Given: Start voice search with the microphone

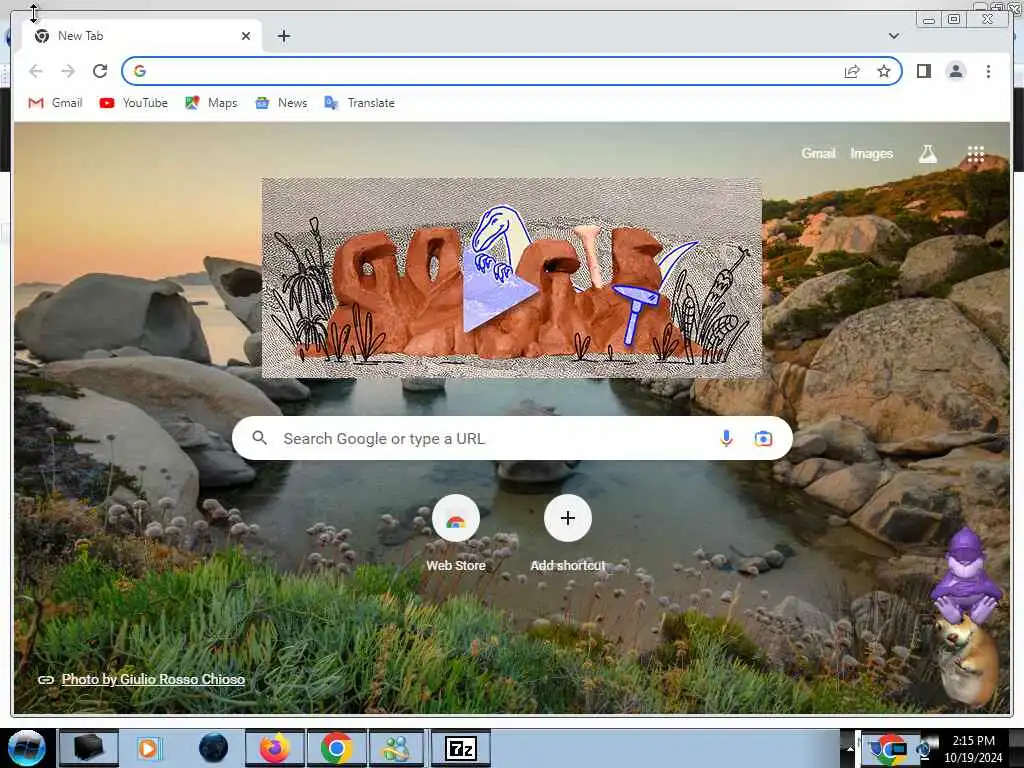Looking at the screenshot, I should [x=726, y=438].
